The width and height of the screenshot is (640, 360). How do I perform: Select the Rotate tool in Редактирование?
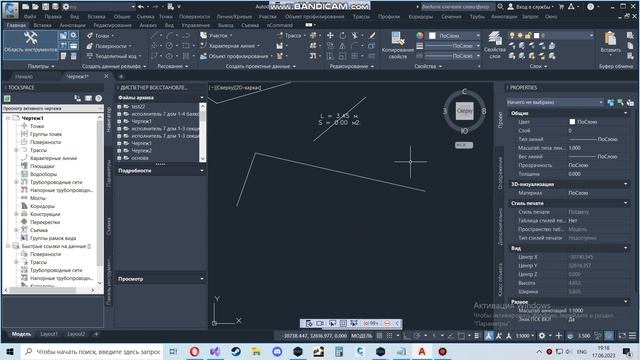342,36
